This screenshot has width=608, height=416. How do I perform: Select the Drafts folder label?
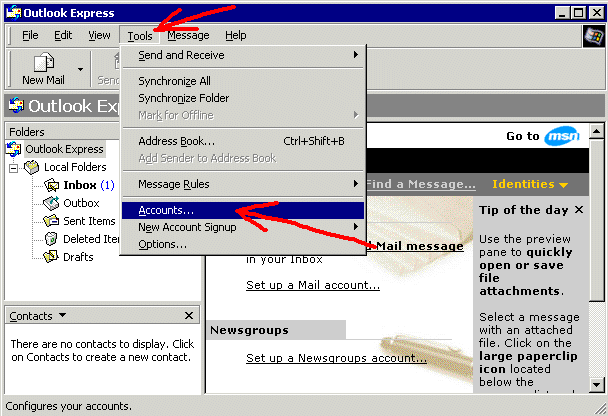78,257
